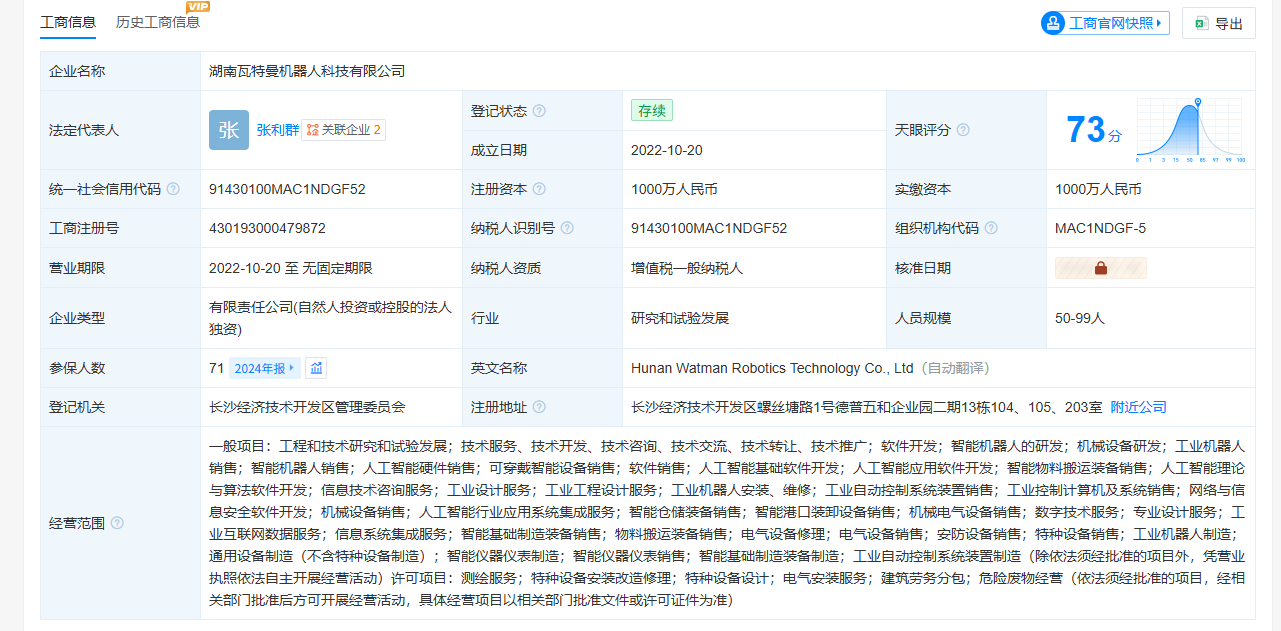Click the 研究和试验发展 industry value
1281x631 pixels.
click(x=680, y=318)
